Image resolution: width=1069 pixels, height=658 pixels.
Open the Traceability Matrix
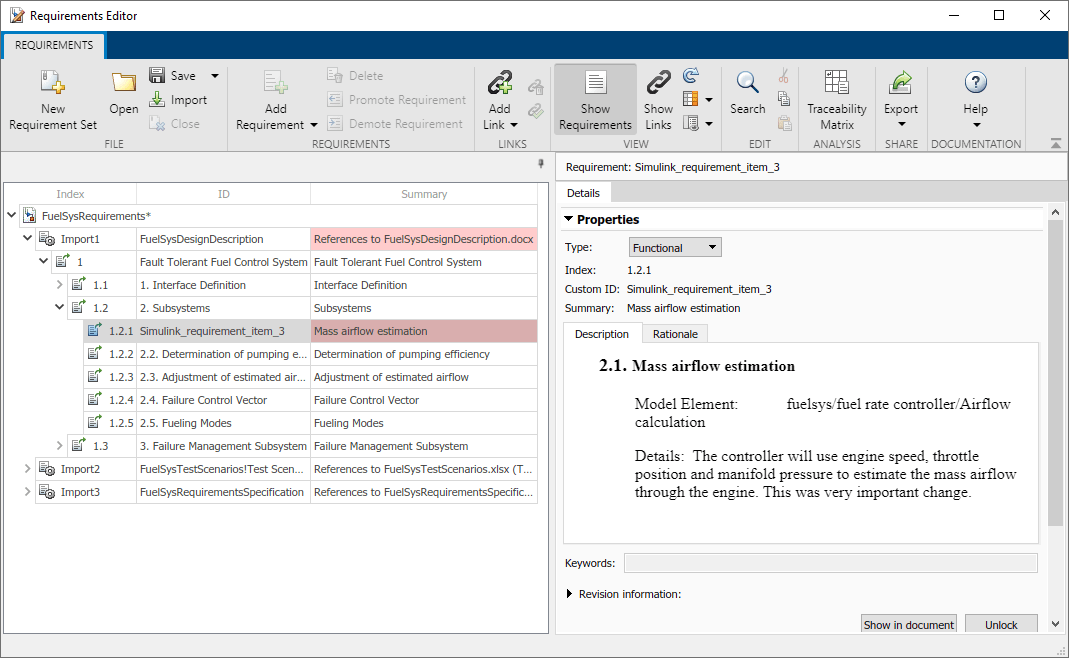[x=837, y=84]
